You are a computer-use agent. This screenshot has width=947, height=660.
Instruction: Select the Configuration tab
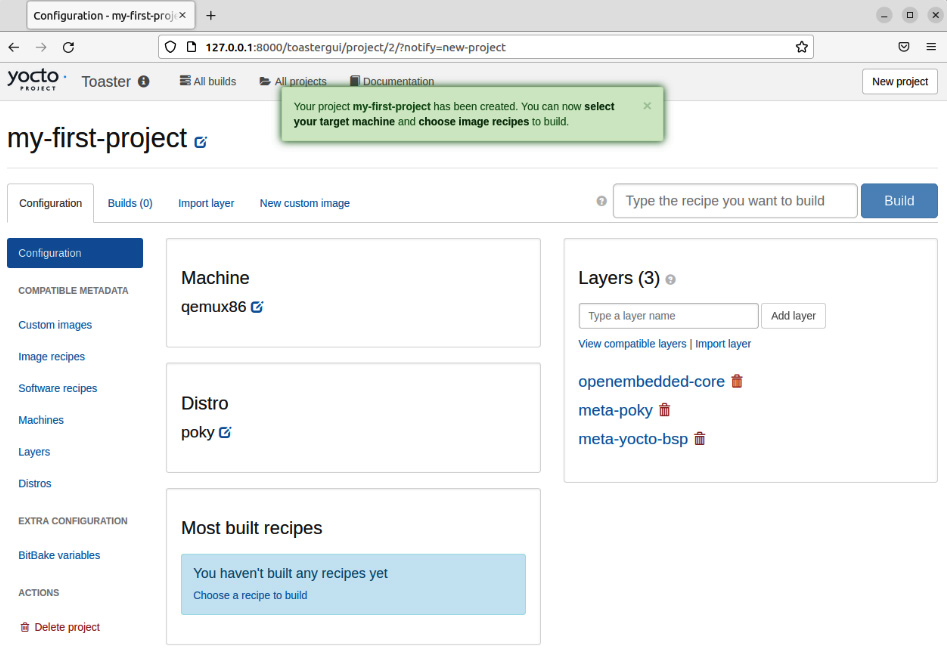[x=50, y=203]
